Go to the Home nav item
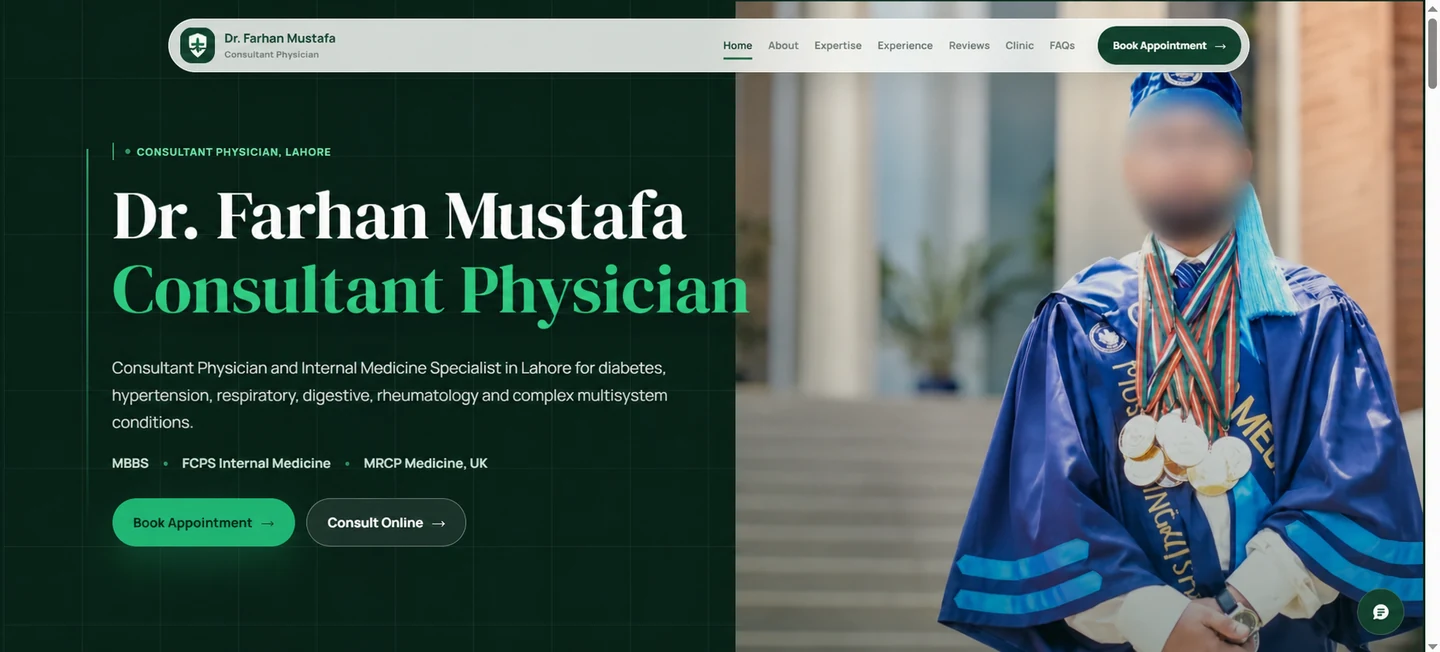The image size is (1440, 652). point(737,45)
